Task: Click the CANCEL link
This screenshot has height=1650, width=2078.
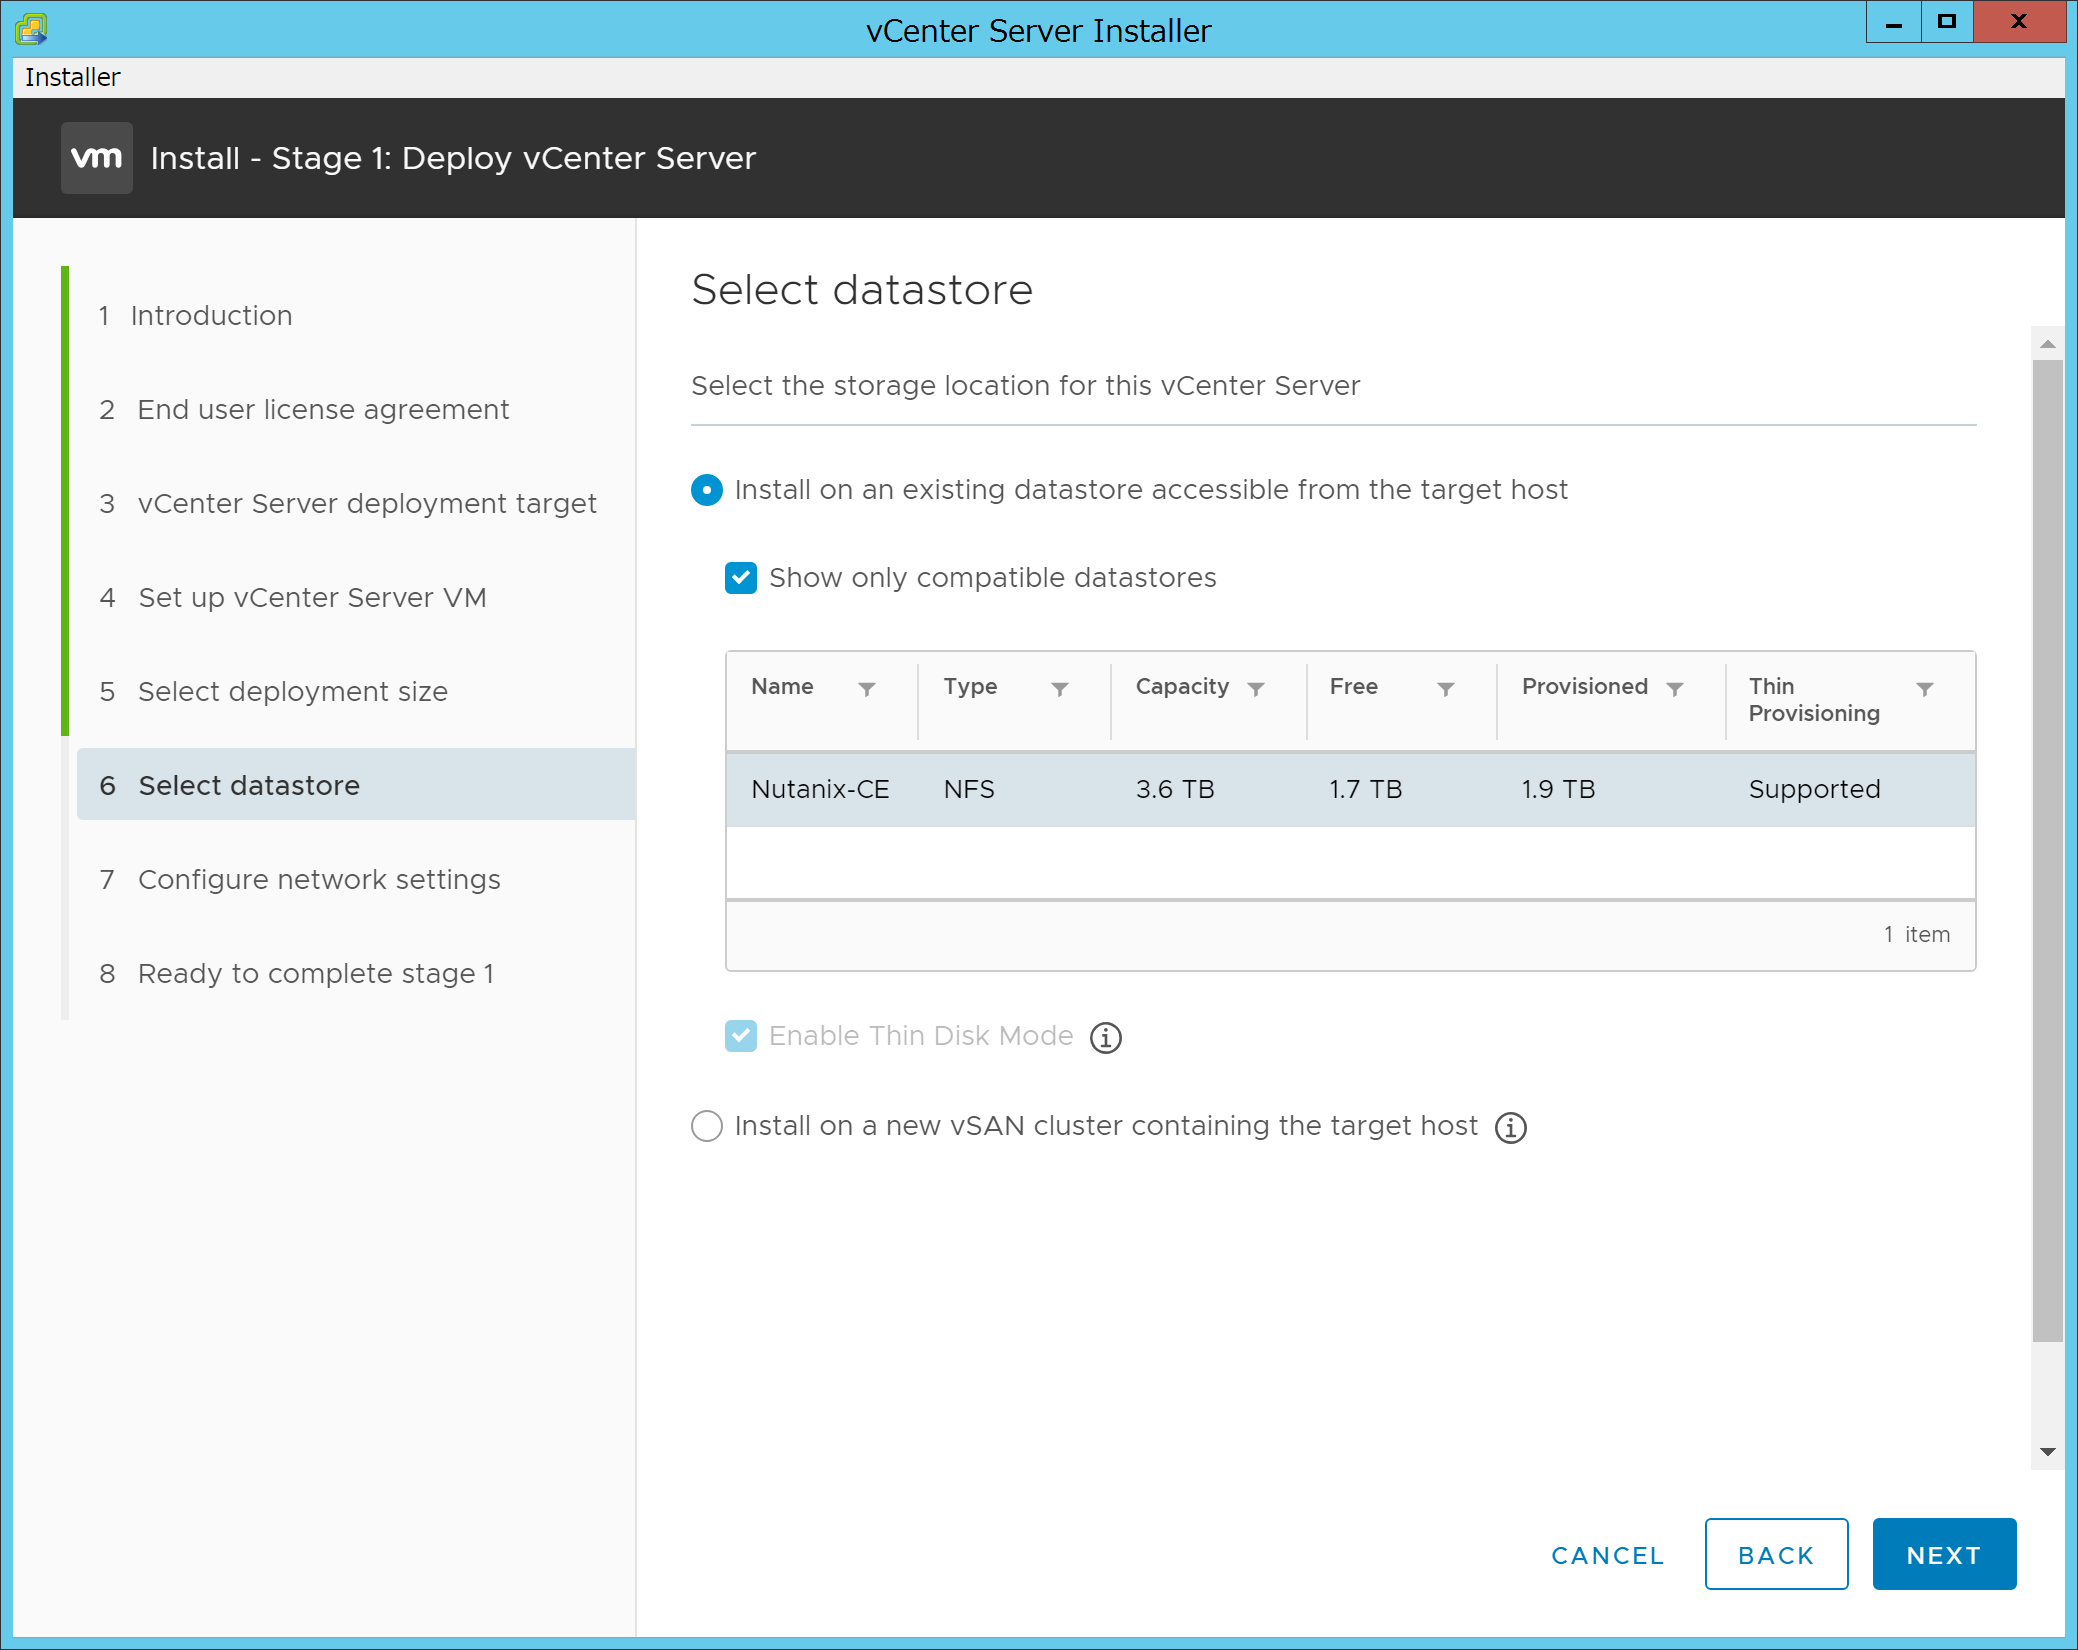Action: 1608,1555
